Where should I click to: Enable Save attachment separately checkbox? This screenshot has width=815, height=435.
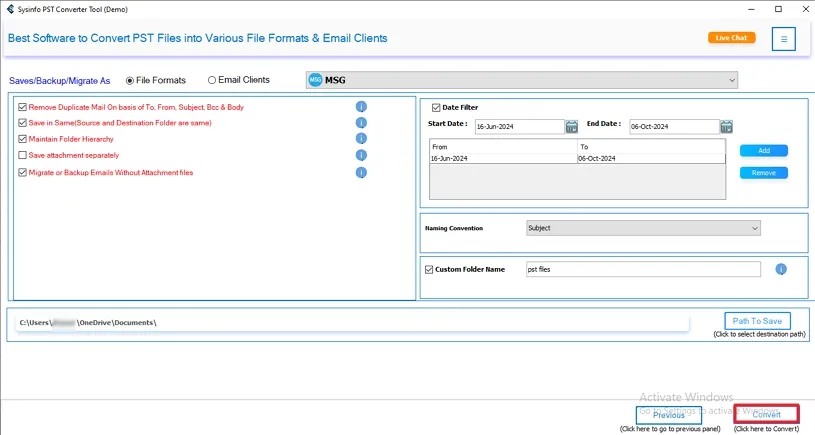pyautogui.click(x=23, y=155)
